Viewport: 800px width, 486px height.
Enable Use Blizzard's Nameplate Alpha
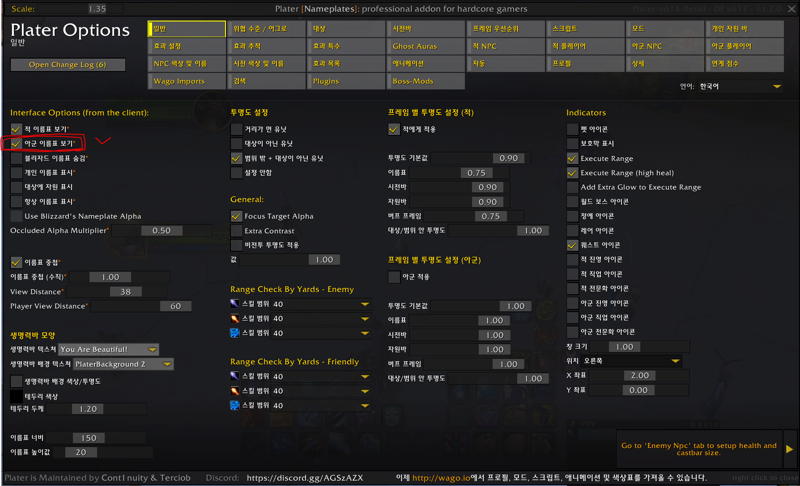tap(16, 216)
